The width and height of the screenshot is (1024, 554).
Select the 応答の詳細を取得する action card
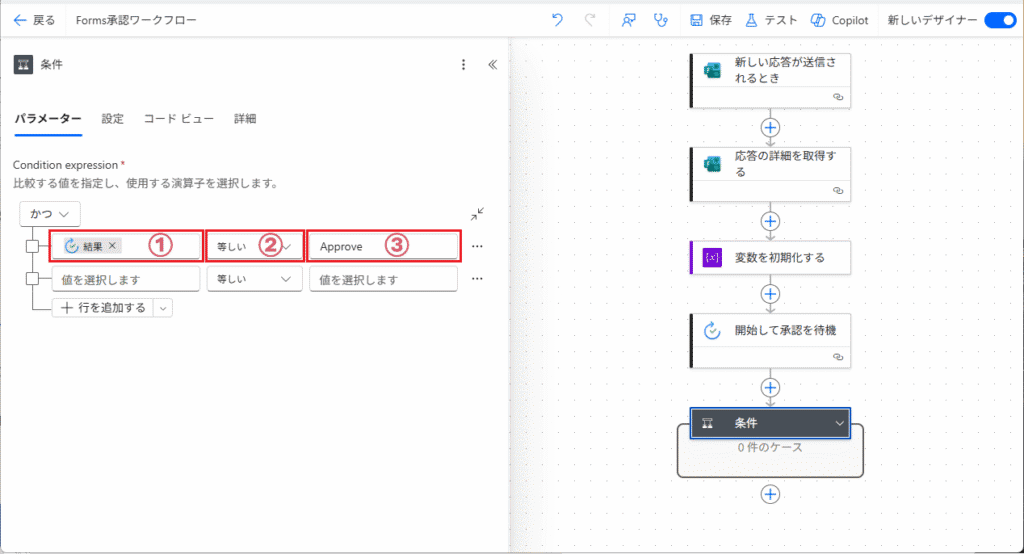coord(771,174)
